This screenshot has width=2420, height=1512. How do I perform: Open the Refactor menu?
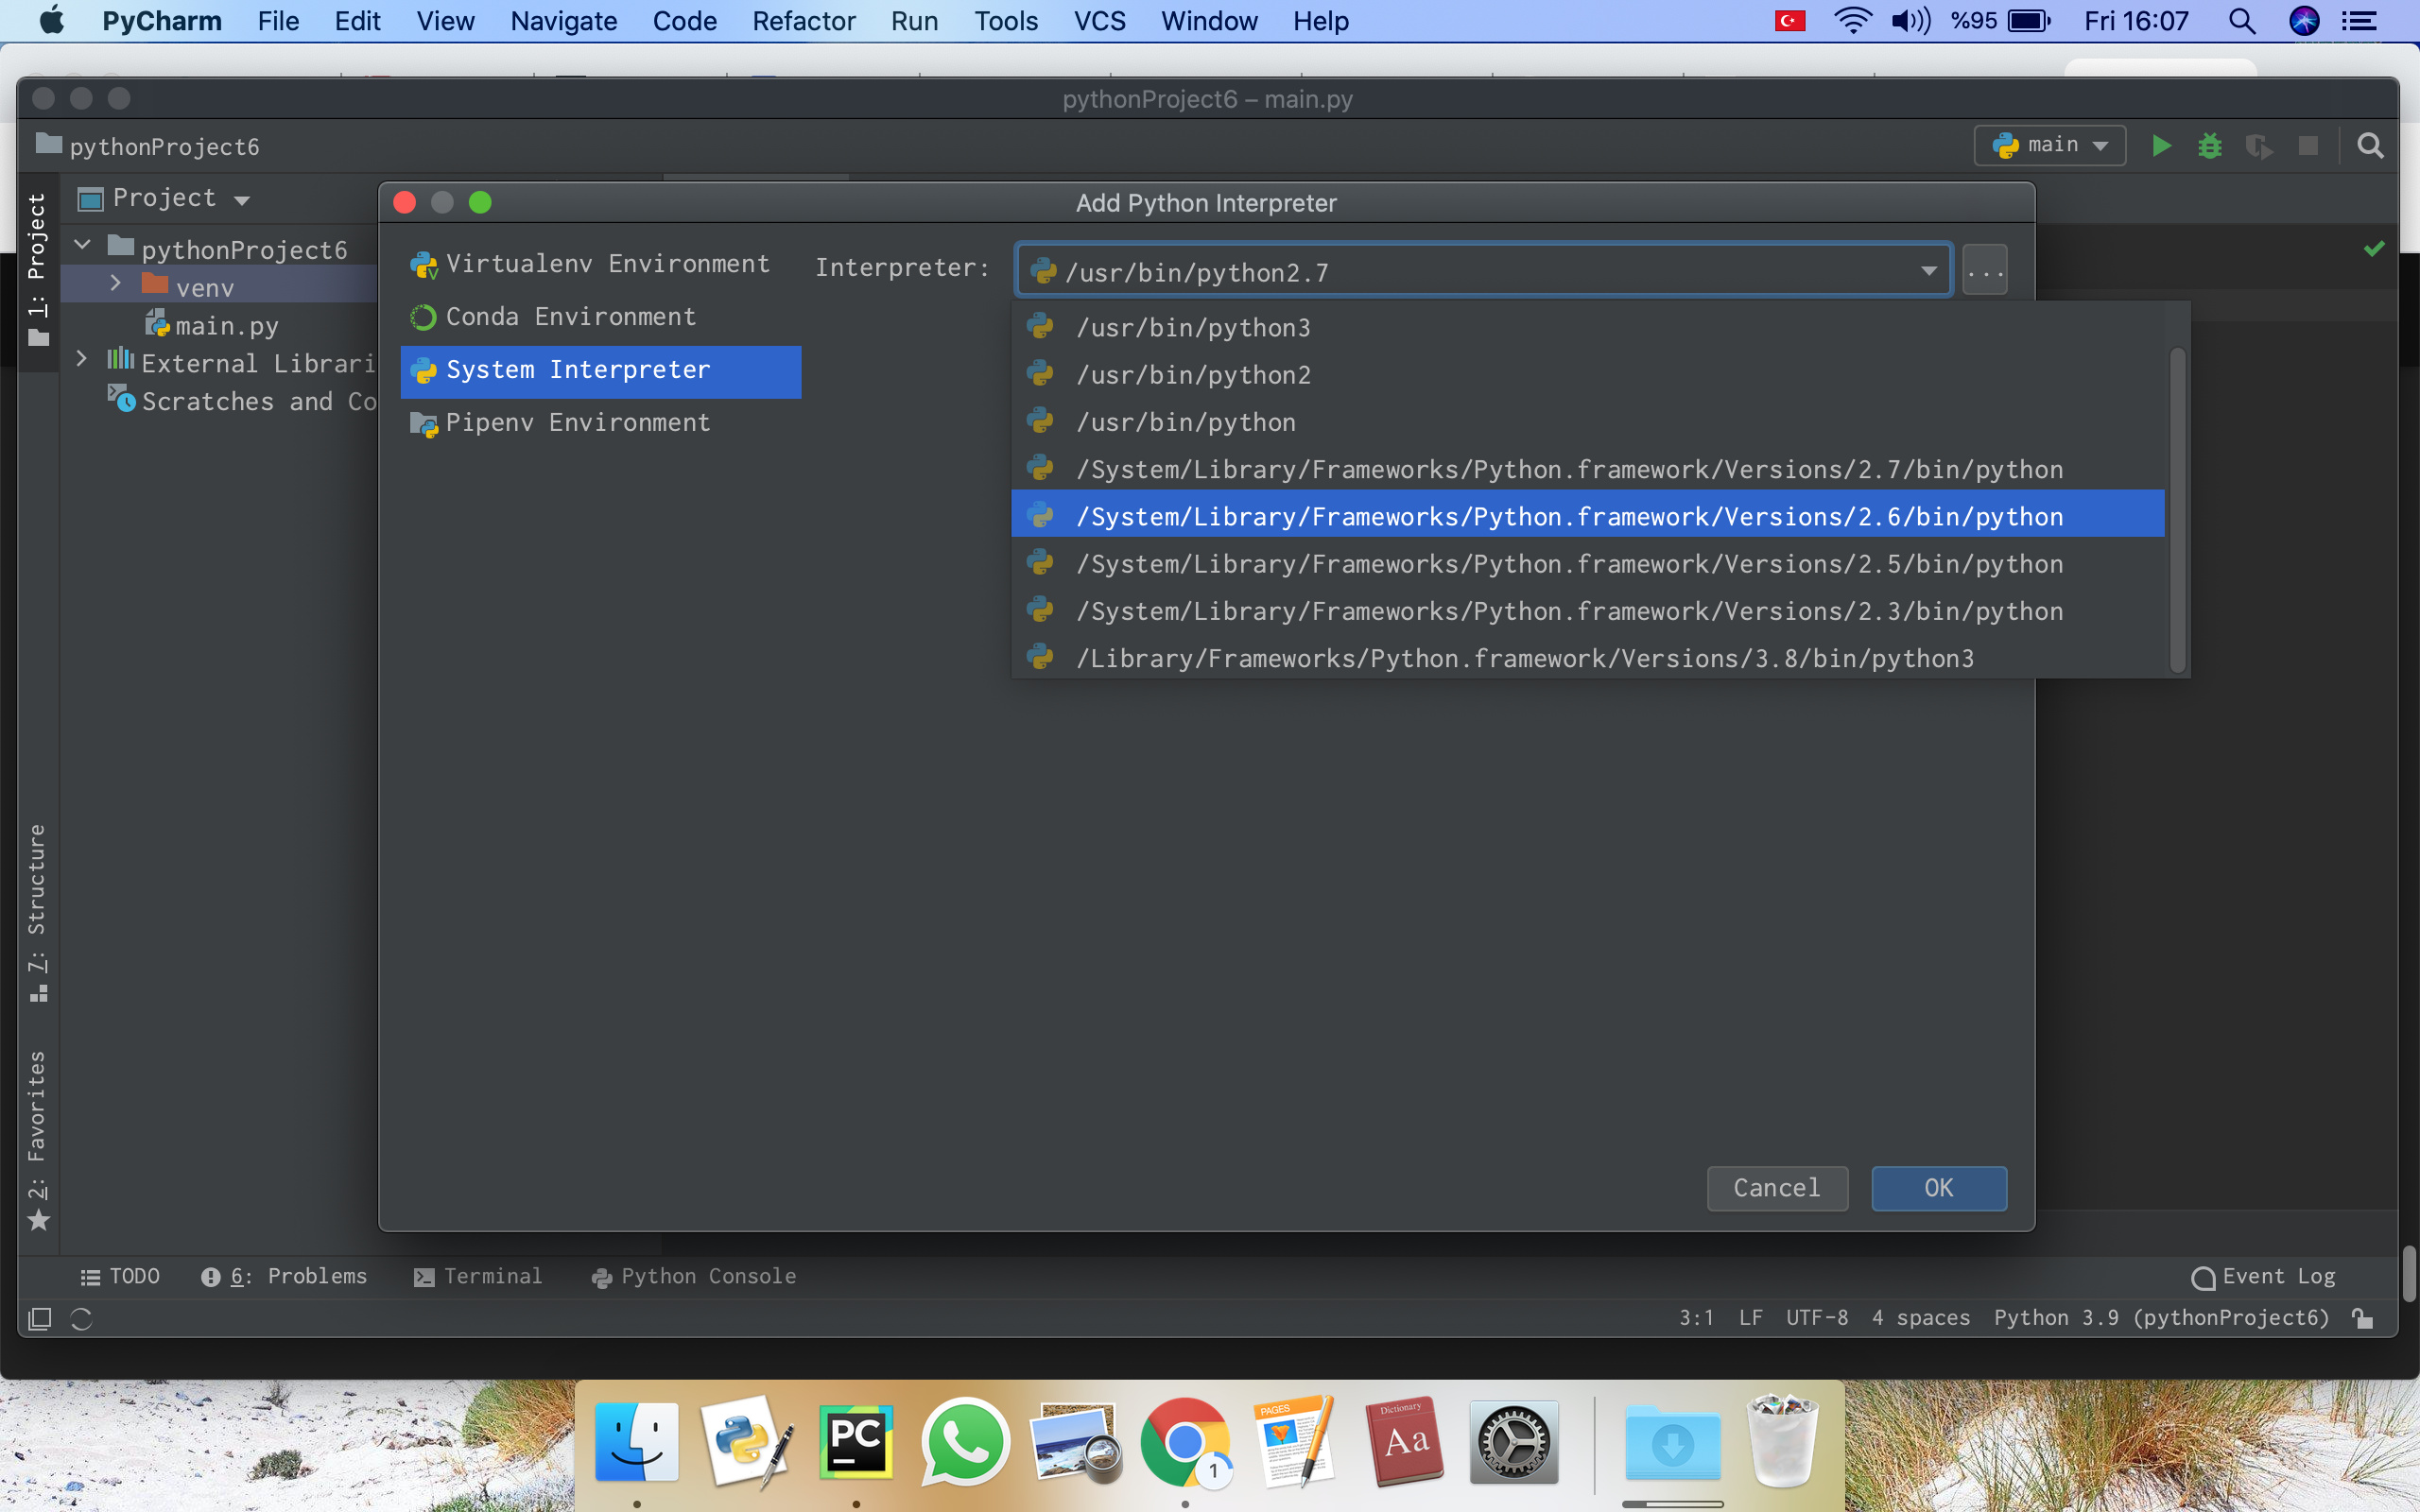pos(803,21)
